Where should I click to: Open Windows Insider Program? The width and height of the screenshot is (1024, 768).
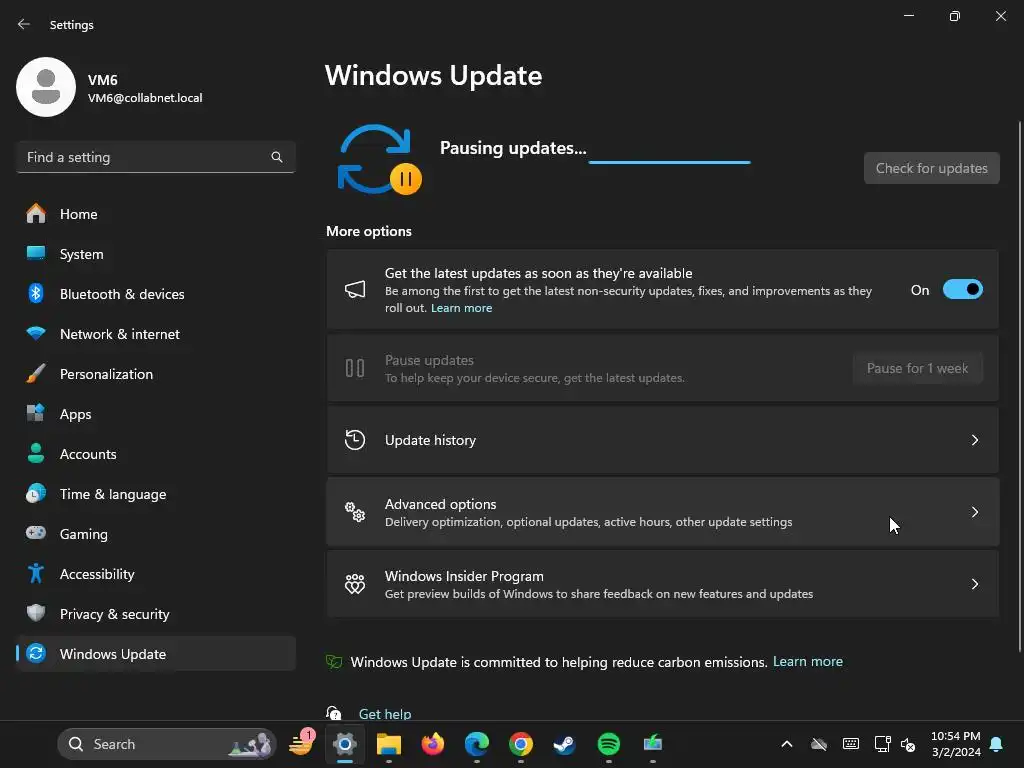point(662,584)
